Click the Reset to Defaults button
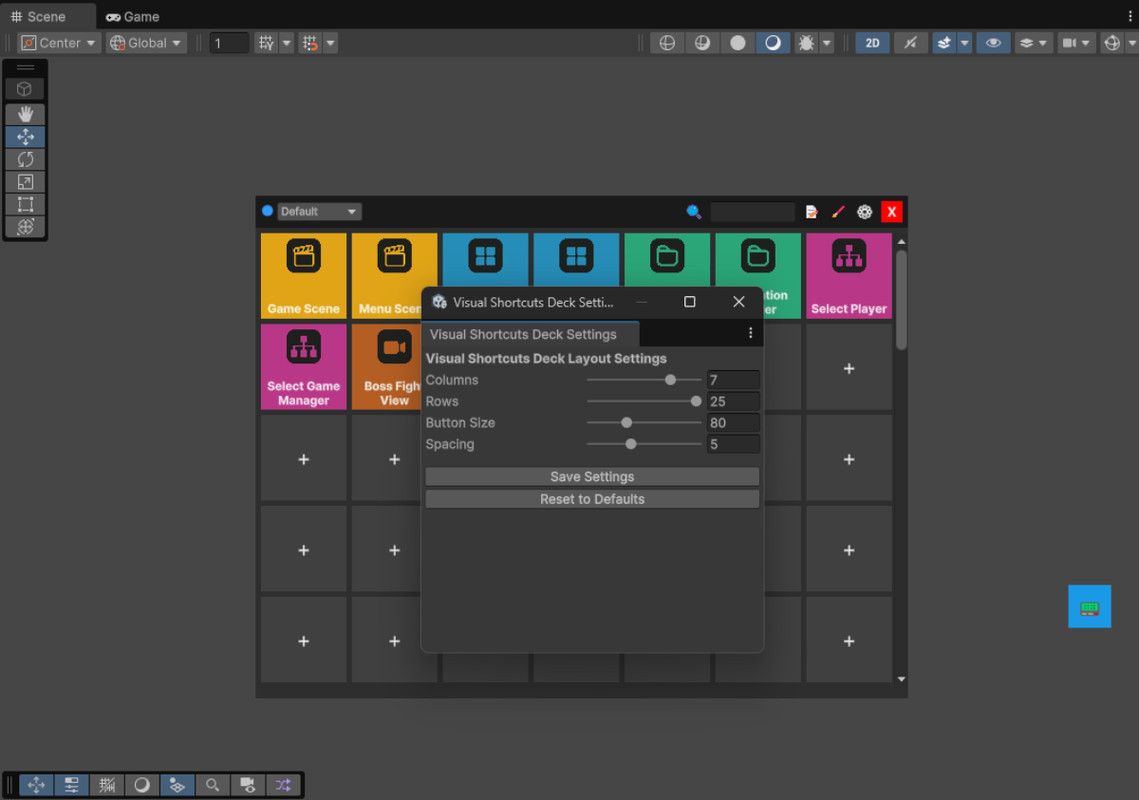Viewport: 1139px width, 800px height. pos(592,498)
